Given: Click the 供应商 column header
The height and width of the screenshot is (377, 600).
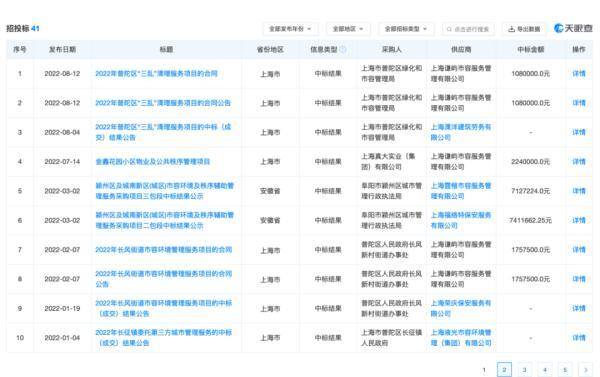Looking at the screenshot, I should (461, 49).
